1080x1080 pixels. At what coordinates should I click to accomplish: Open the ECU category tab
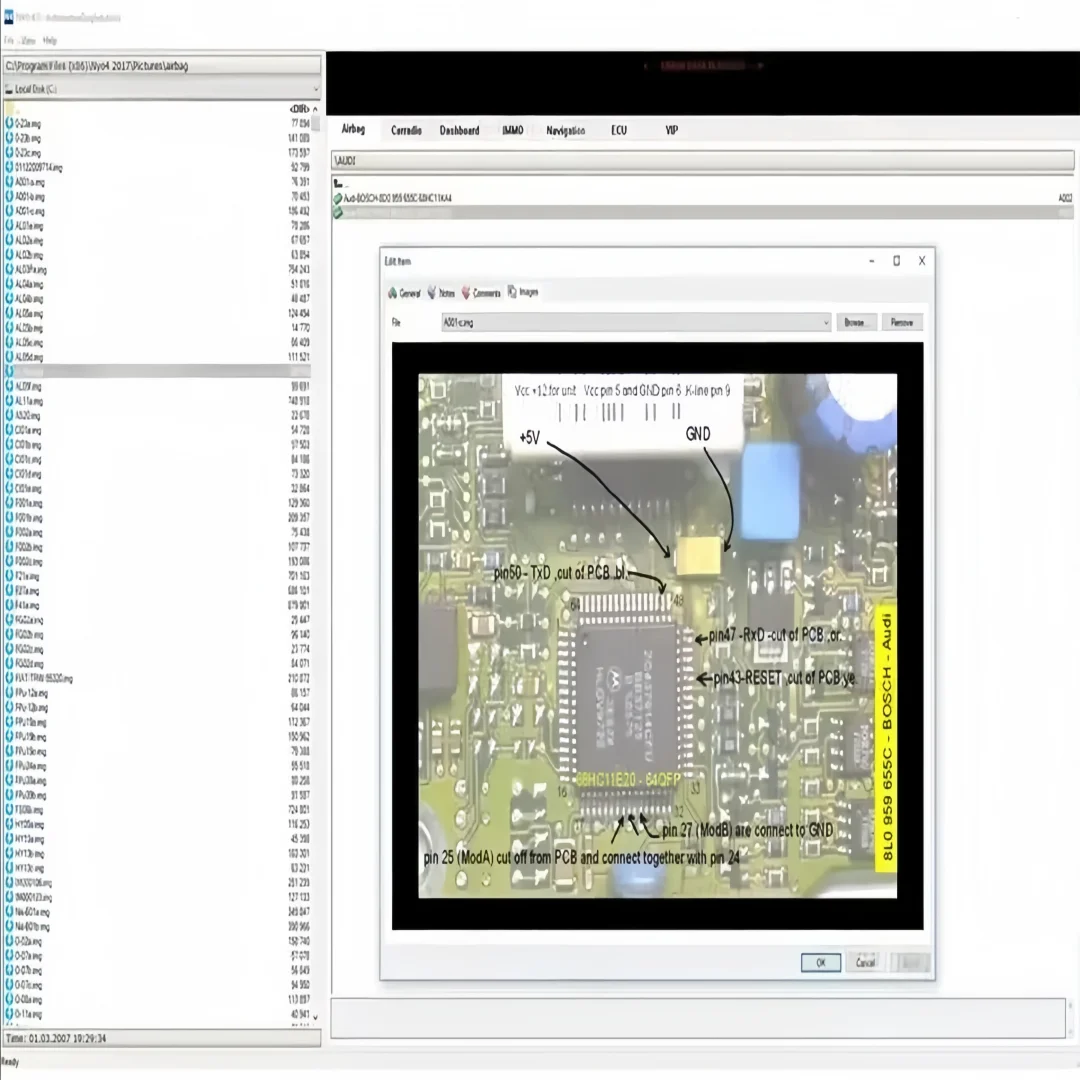coord(619,131)
